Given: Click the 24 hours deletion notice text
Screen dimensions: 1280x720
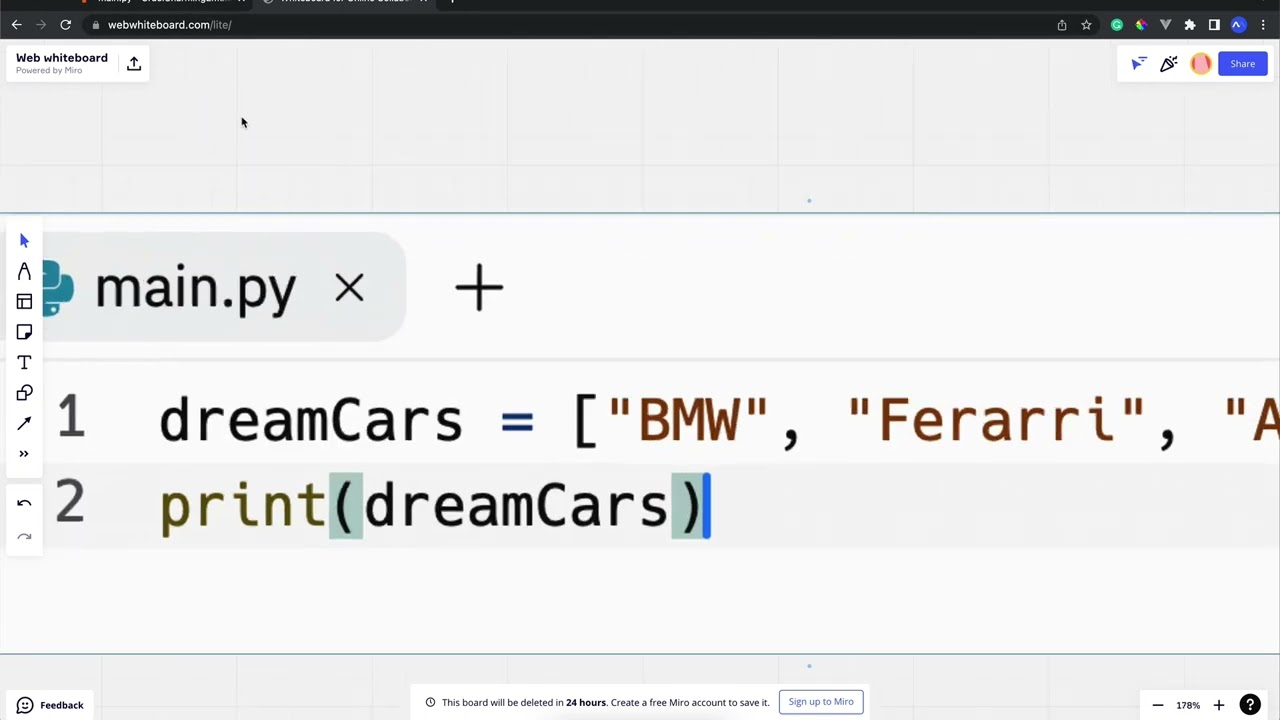Looking at the screenshot, I should (606, 703).
